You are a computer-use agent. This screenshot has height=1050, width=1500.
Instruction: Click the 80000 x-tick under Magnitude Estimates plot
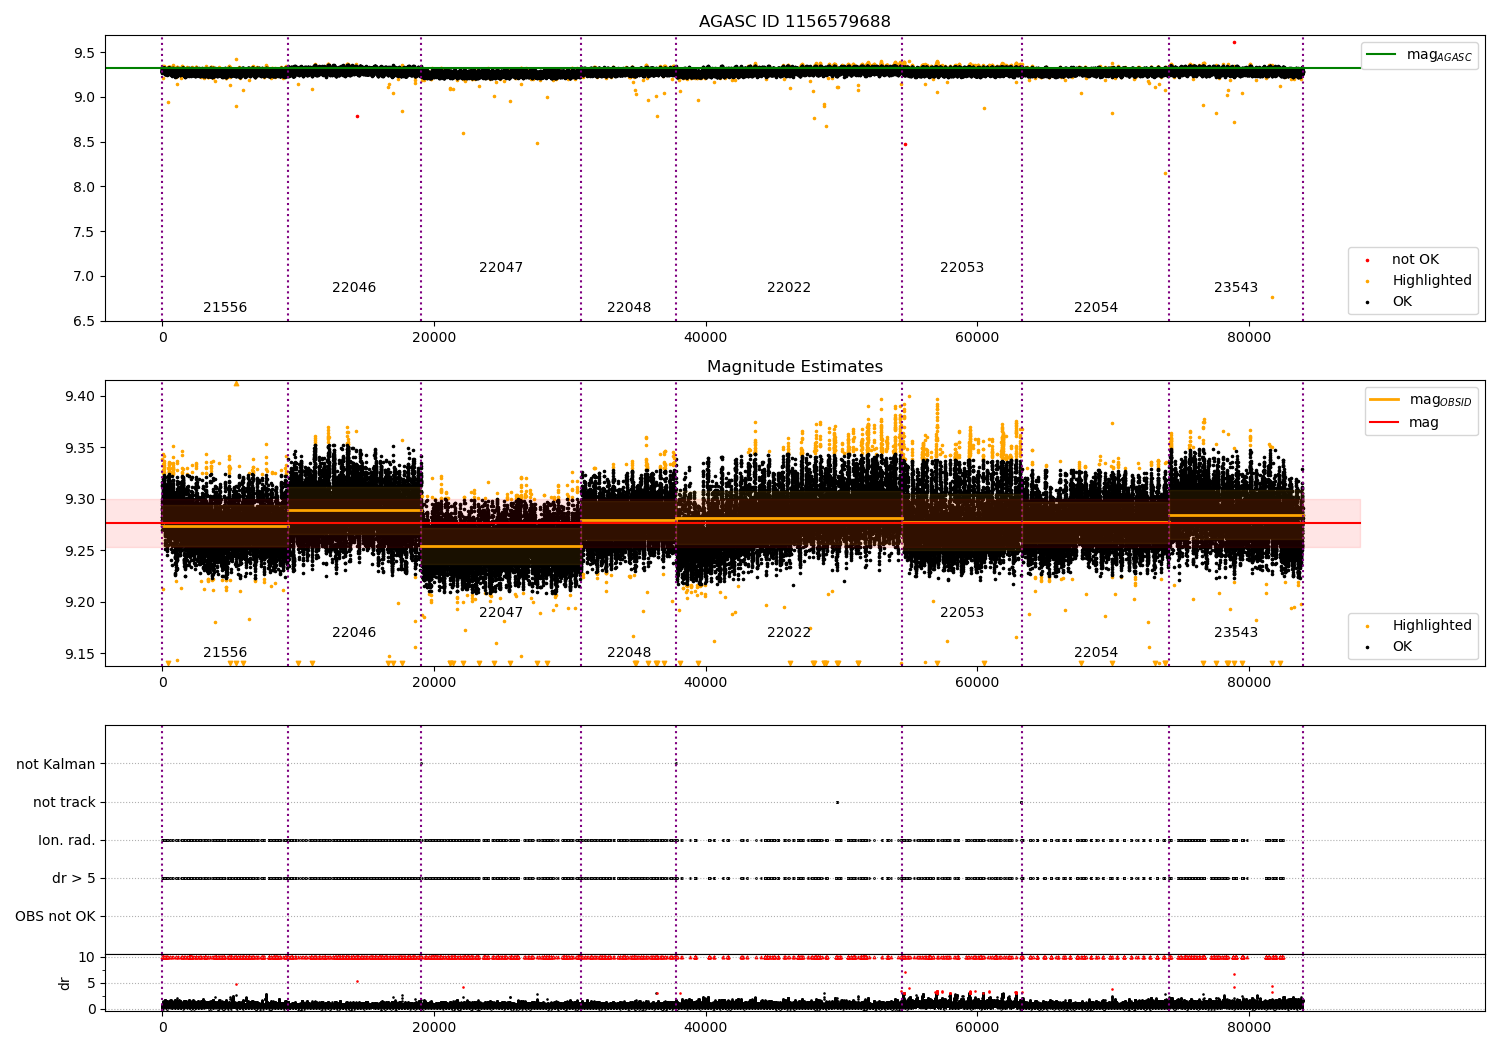[x=1249, y=682]
